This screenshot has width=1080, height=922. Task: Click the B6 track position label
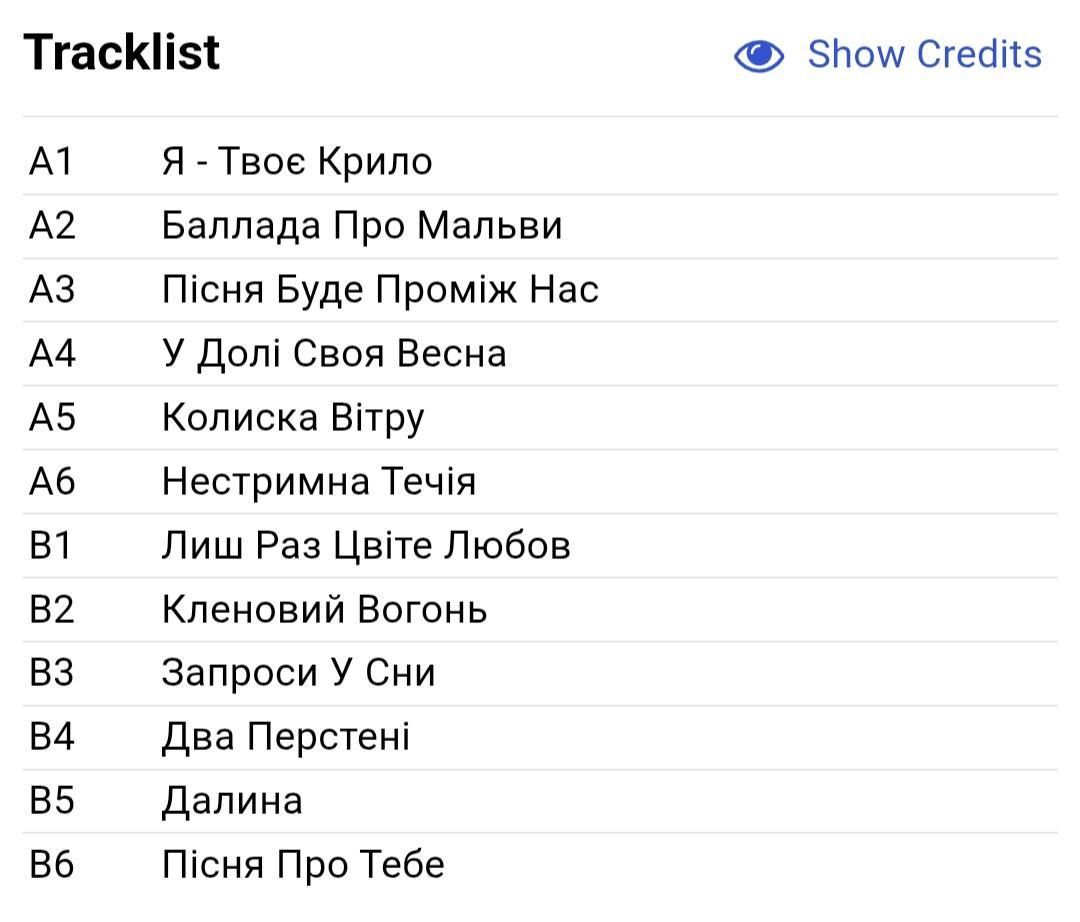52,865
